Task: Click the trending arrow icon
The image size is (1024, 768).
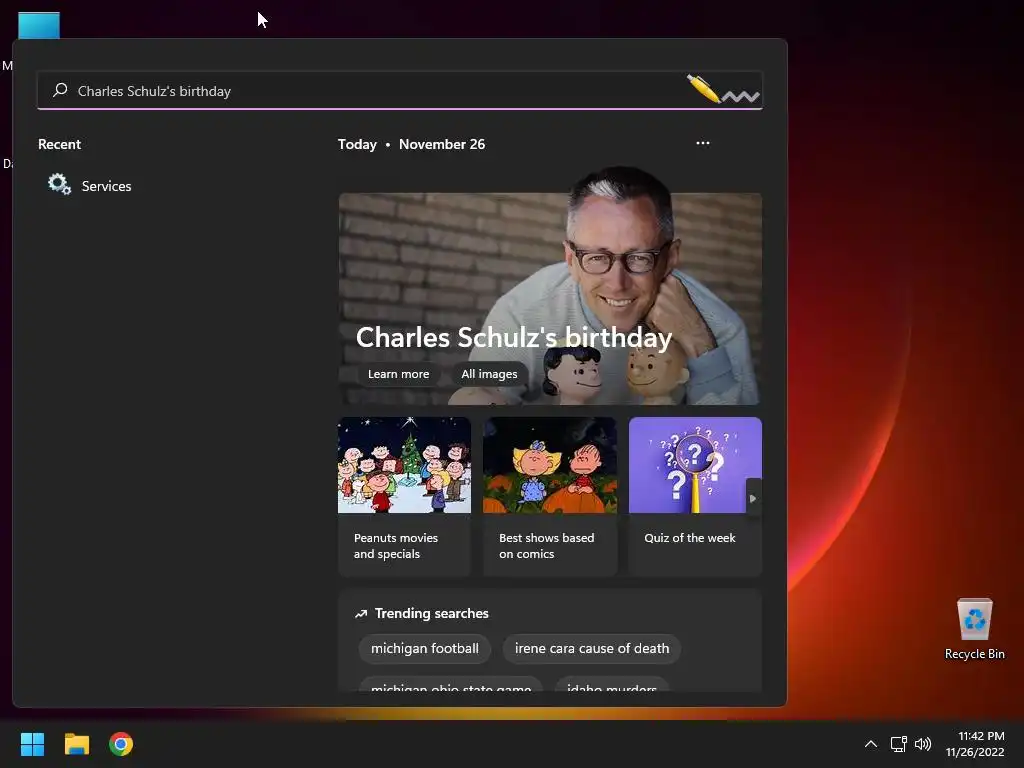Action: (361, 614)
